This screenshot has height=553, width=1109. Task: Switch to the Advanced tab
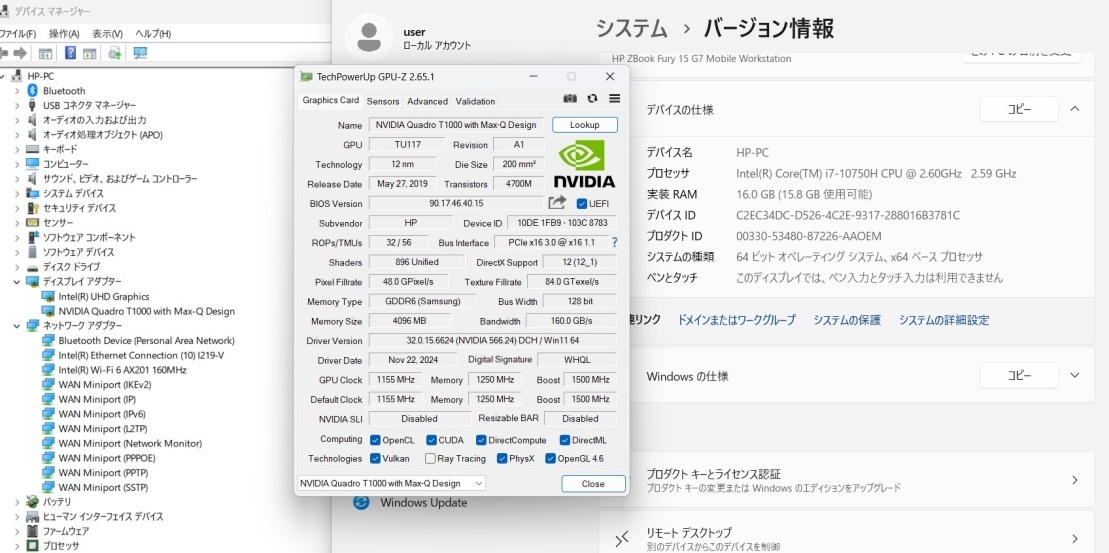tap(427, 101)
